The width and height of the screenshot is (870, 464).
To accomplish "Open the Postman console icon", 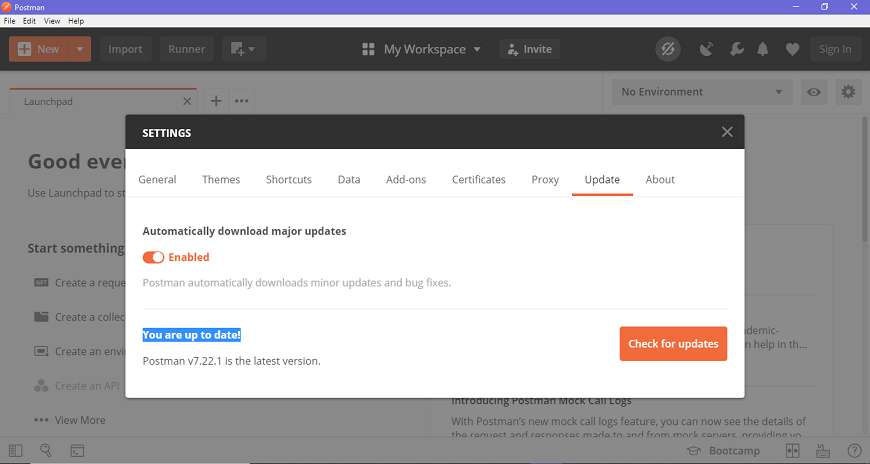I will tap(77, 451).
